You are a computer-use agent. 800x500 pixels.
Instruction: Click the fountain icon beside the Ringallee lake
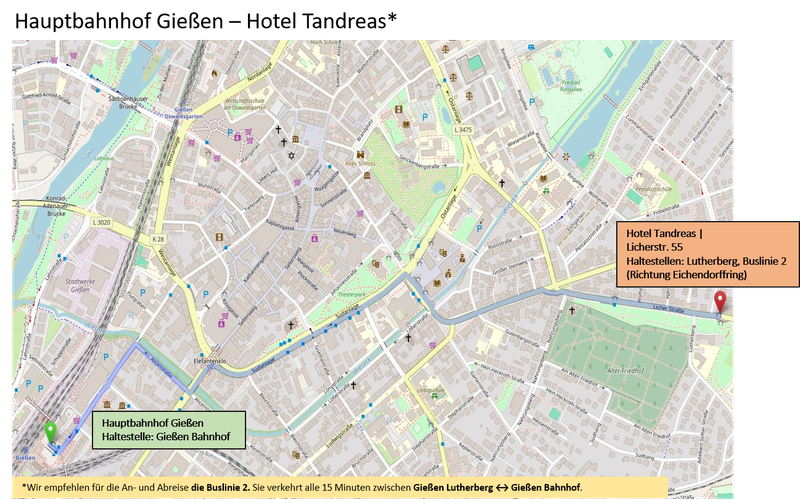(565, 157)
